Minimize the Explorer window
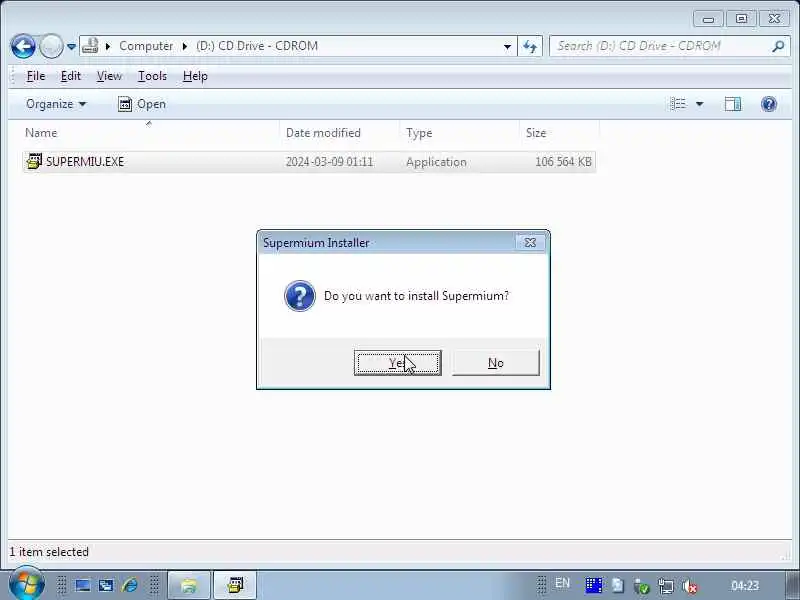Screen dimensions: 800x600 click(x=708, y=19)
